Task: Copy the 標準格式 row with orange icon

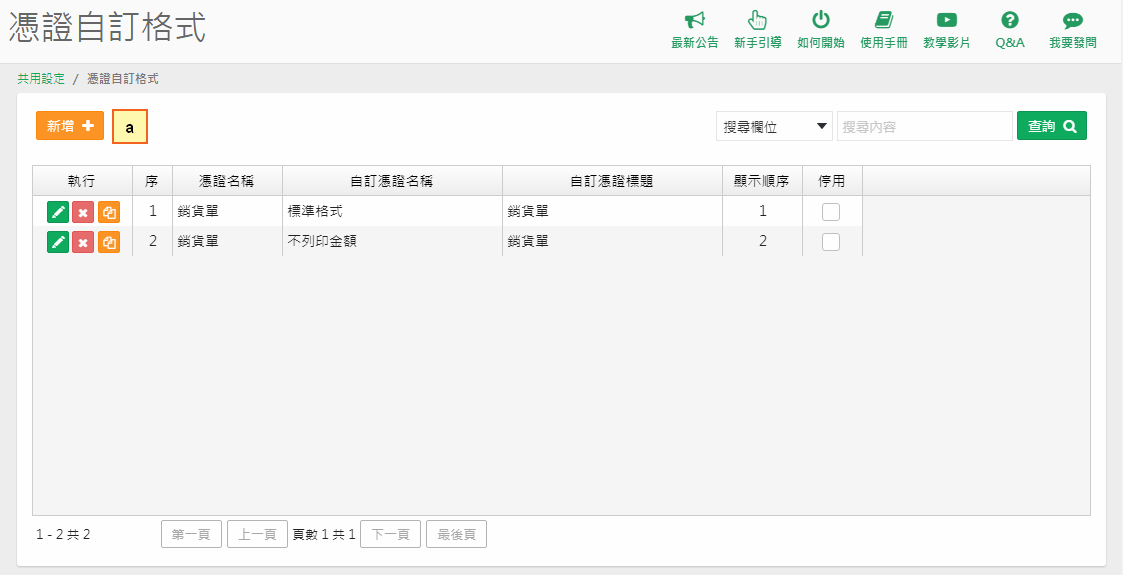Action: [109, 212]
